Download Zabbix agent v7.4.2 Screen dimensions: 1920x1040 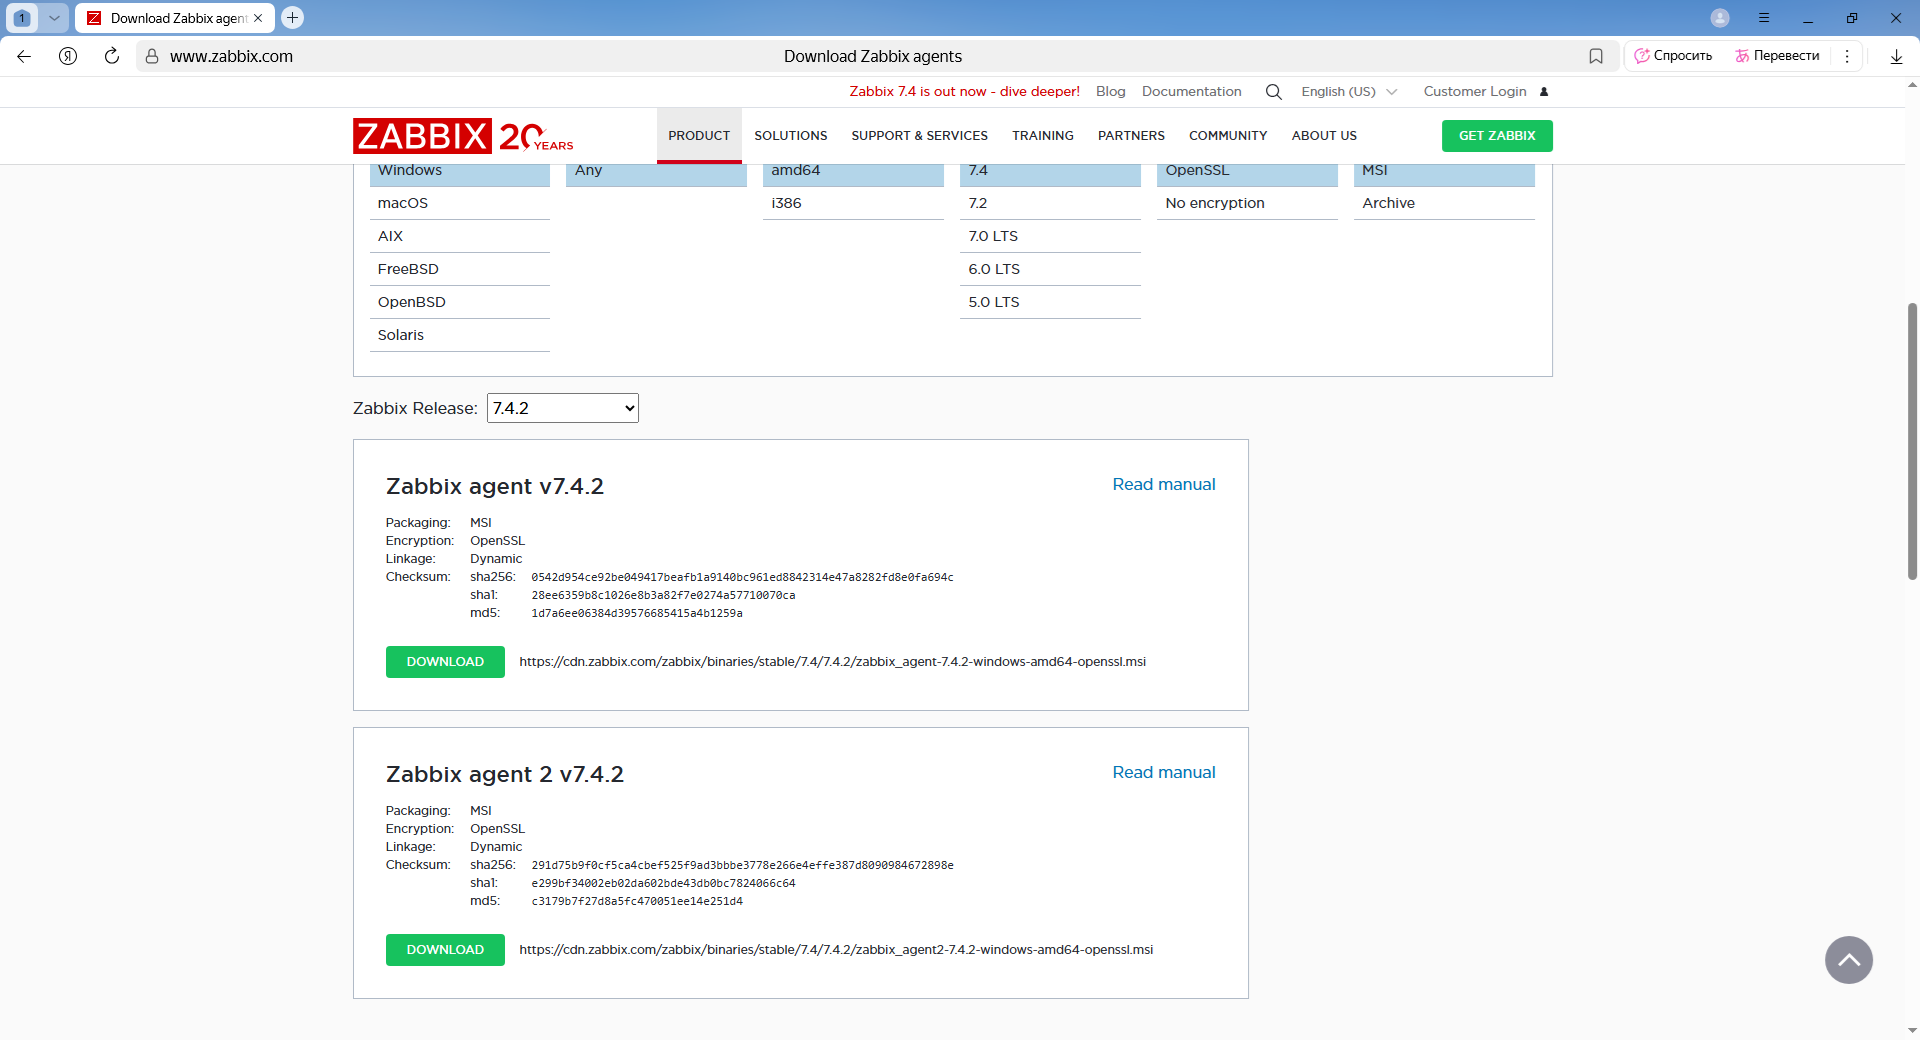445,662
